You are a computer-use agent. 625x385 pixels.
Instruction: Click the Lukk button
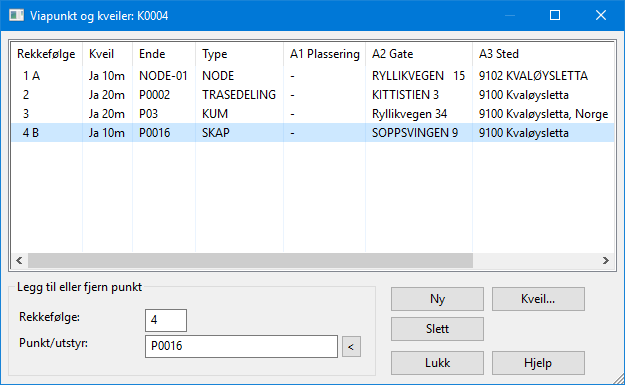point(437,363)
